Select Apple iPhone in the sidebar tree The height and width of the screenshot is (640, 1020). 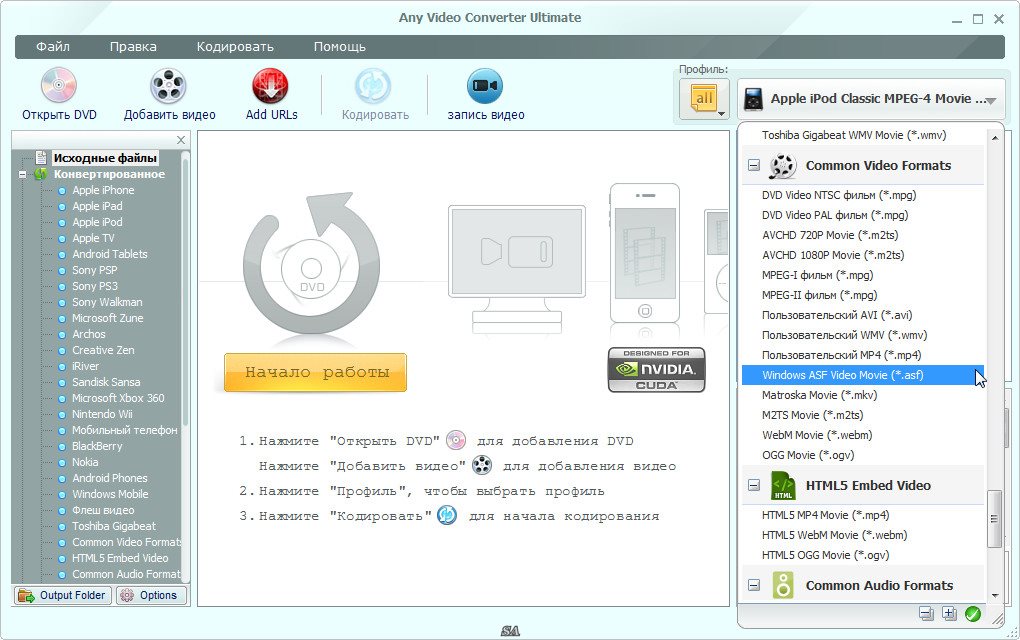click(103, 190)
